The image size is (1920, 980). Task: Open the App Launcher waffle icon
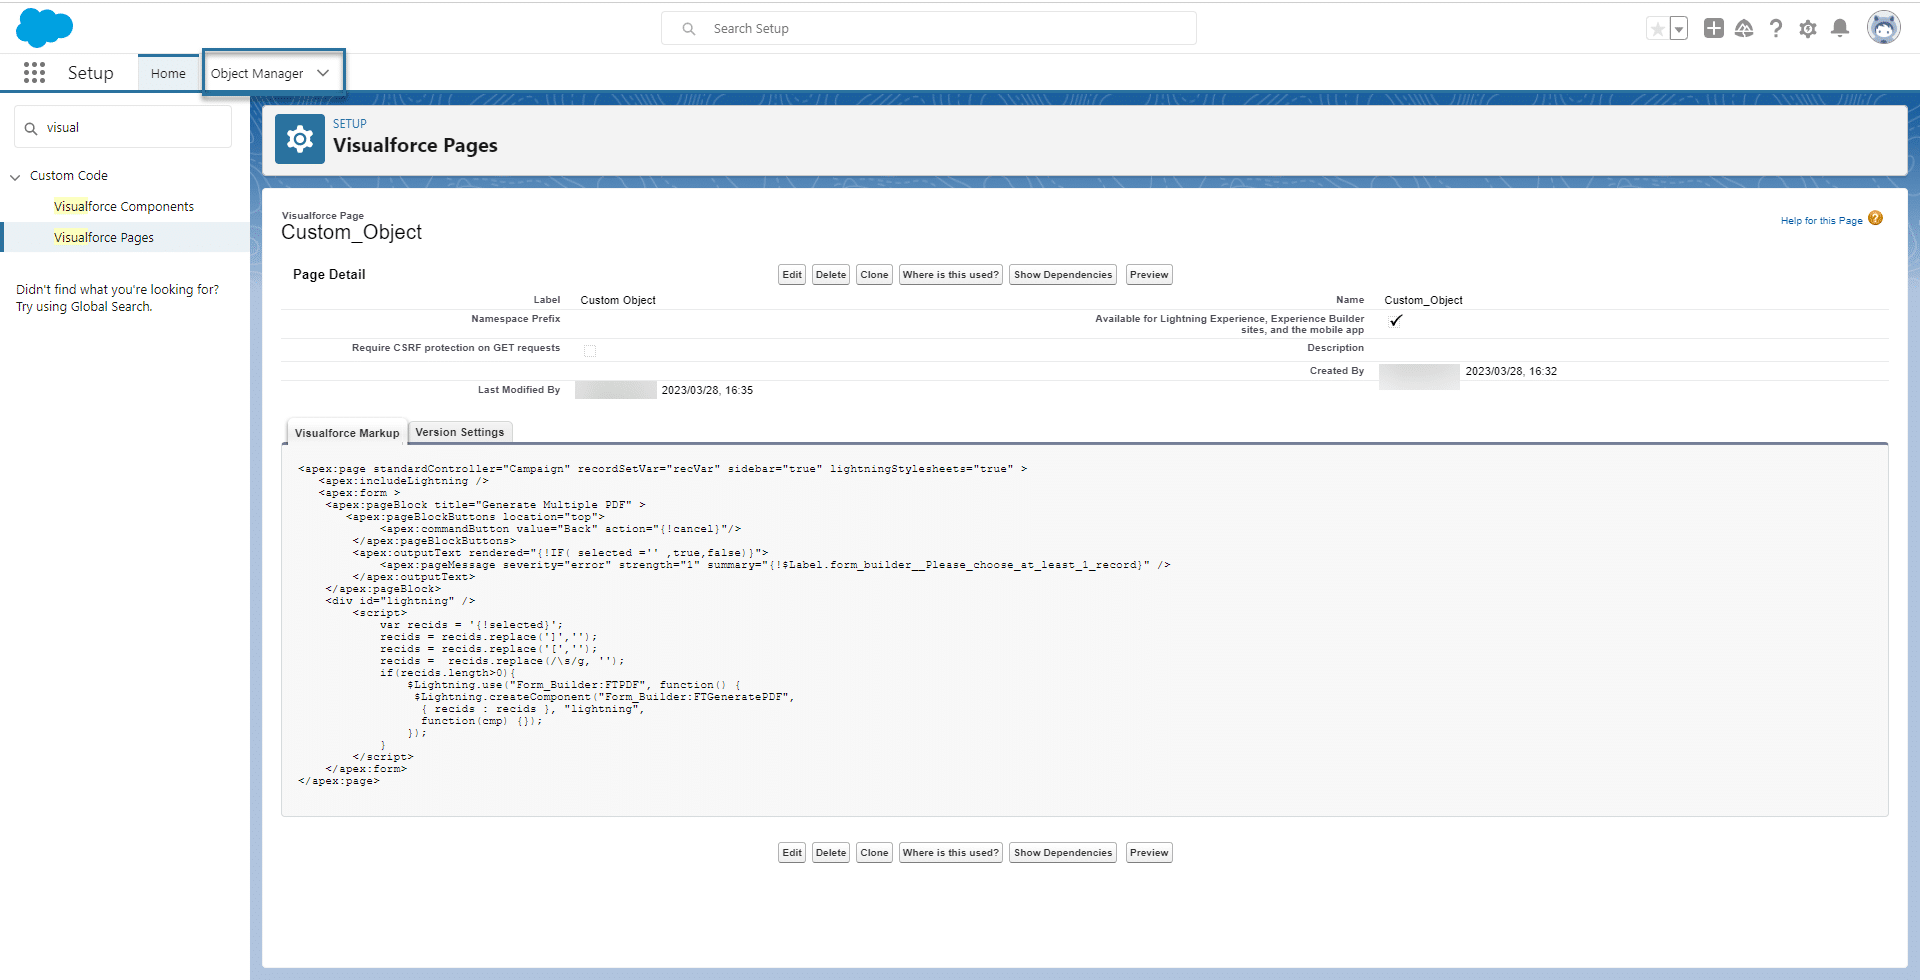tap(34, 72)
